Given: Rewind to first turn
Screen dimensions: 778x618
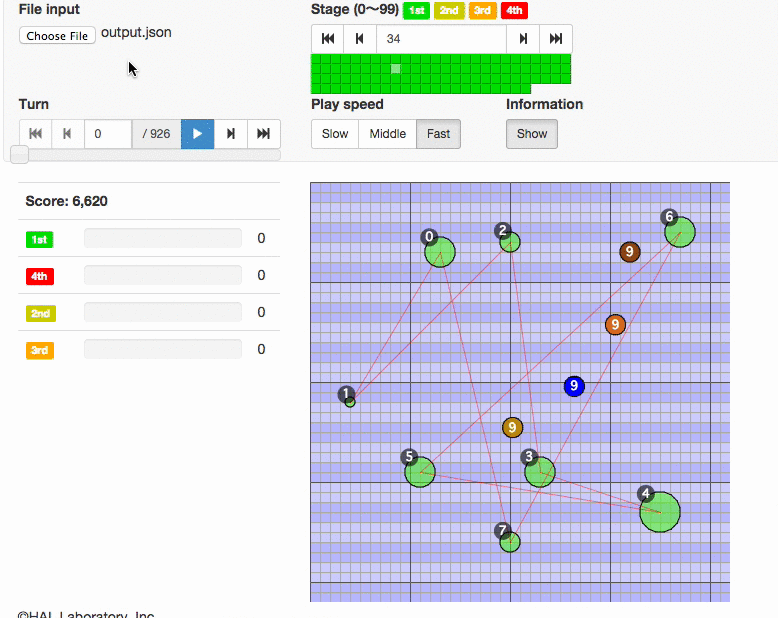Looking at the screenshot, I should [35, 134].
